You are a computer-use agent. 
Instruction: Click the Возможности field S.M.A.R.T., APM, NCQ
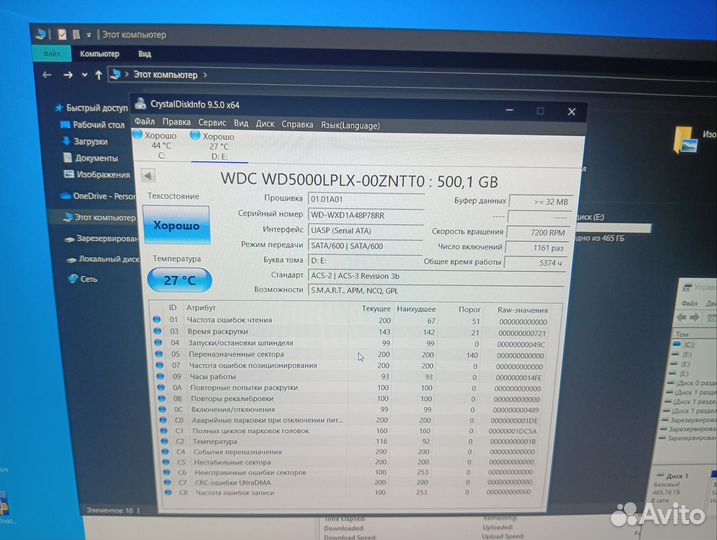(x=436, y=290)
